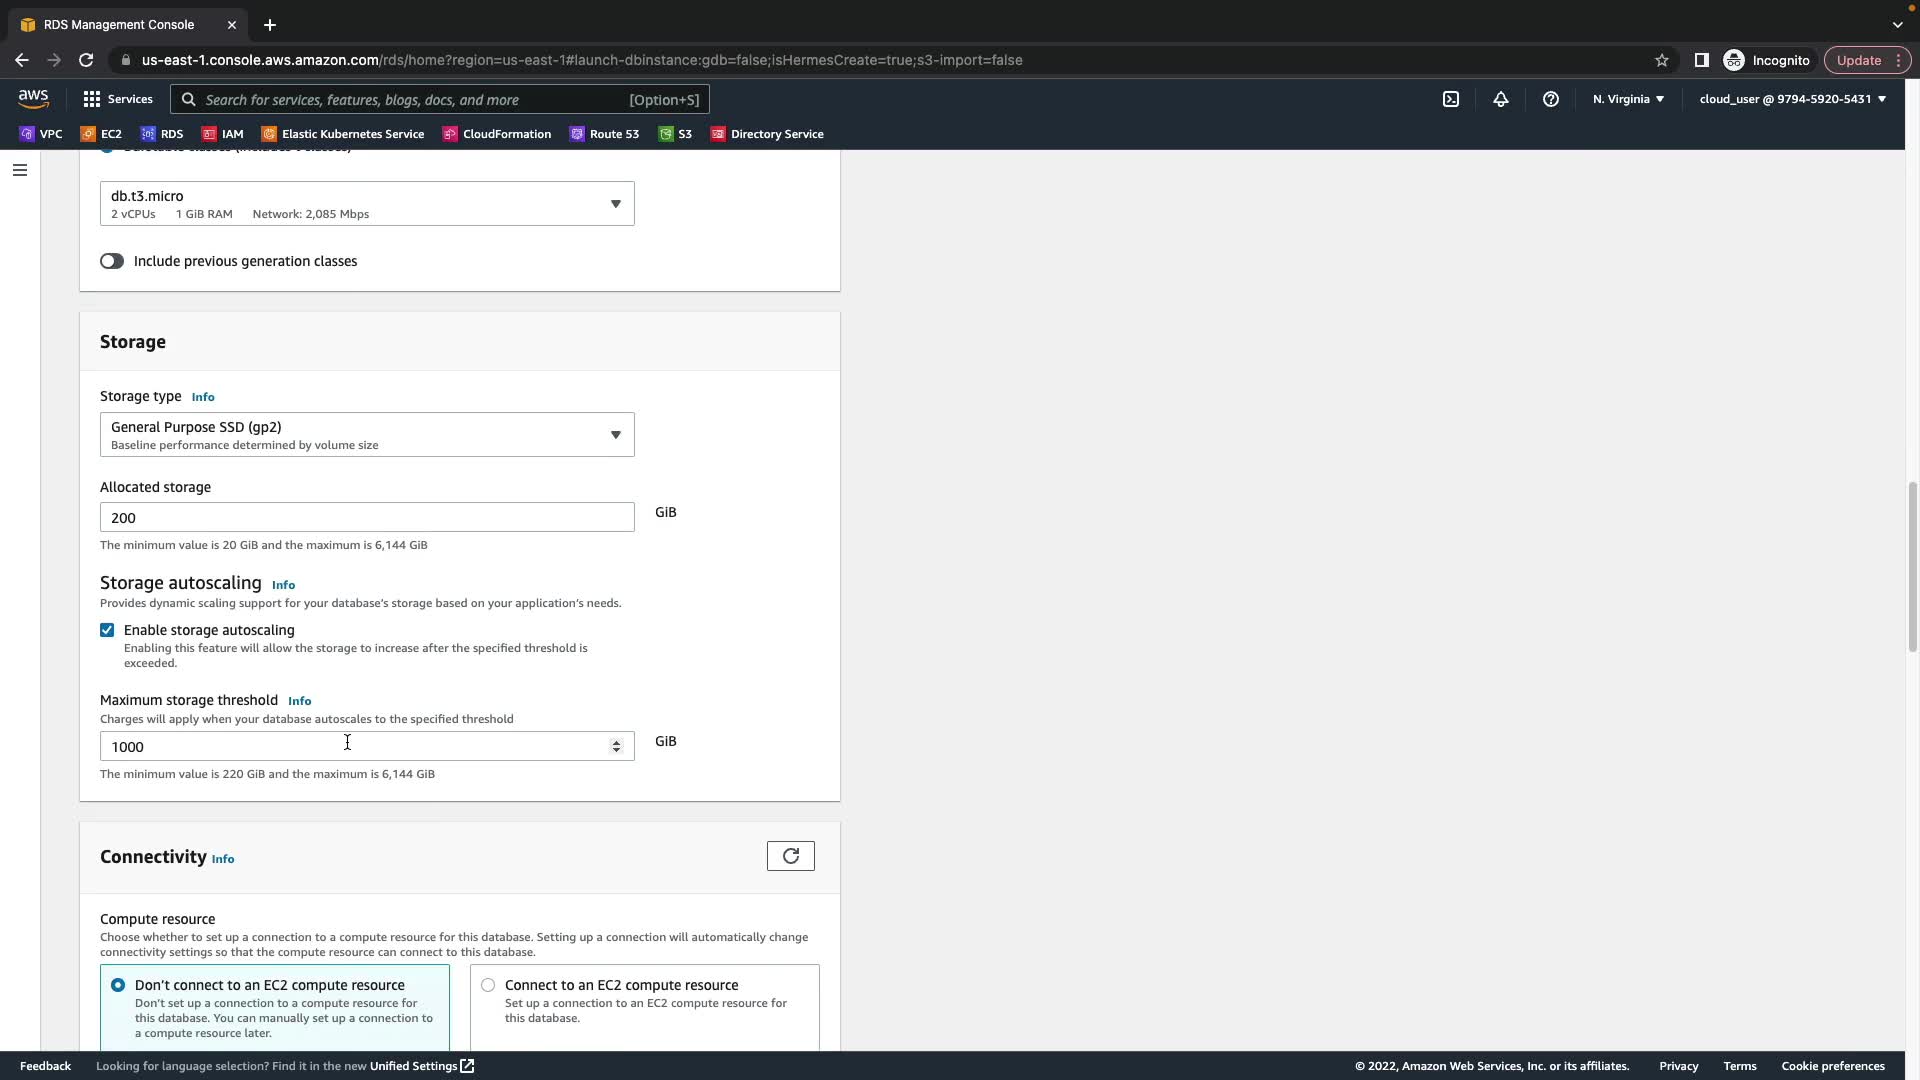Expand the left hamburger navigation menu
This screenshot has height=1080, width=1920.
[19, 170]
